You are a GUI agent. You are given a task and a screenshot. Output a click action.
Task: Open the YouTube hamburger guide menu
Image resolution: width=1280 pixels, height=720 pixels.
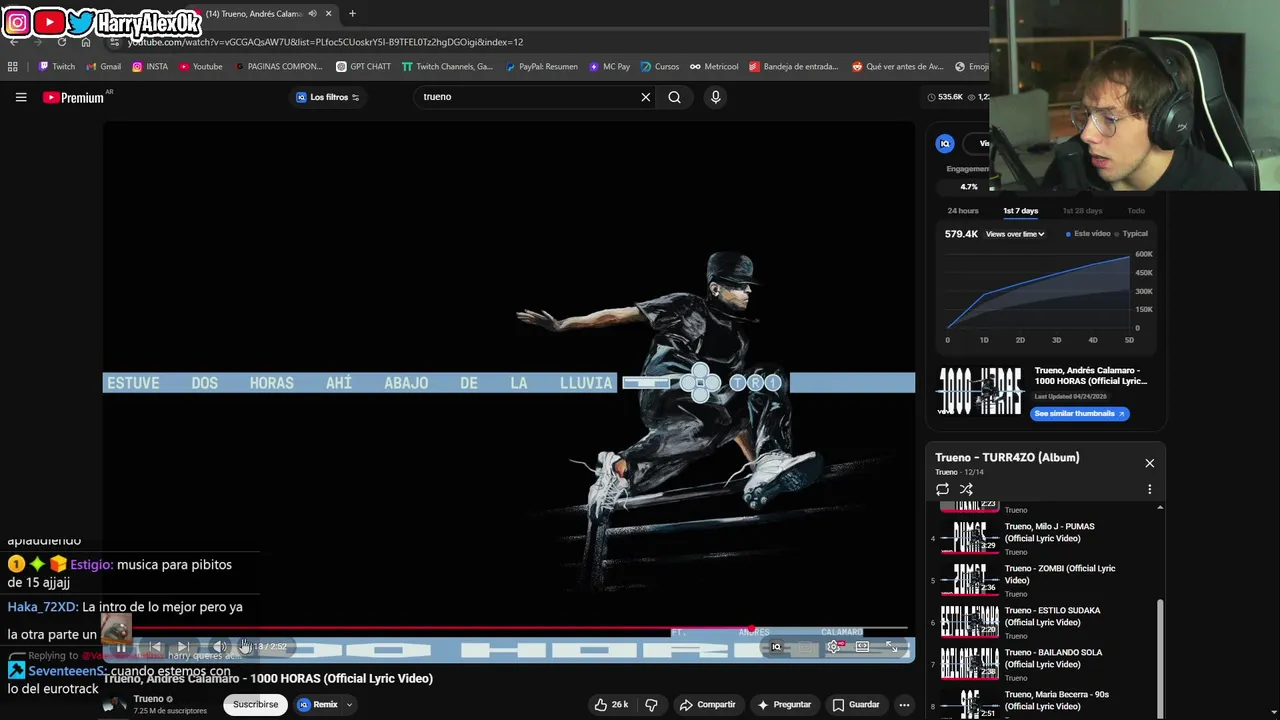pos(21,97)
